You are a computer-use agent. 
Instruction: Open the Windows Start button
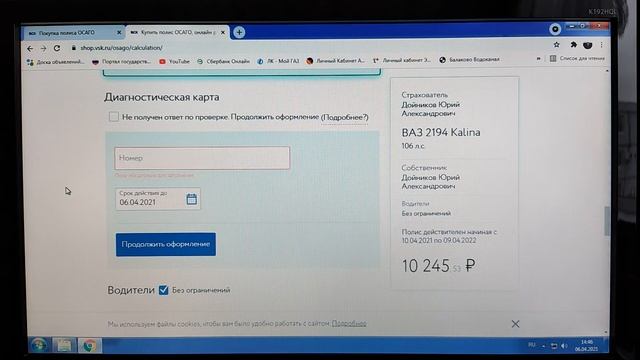point(39,345)
